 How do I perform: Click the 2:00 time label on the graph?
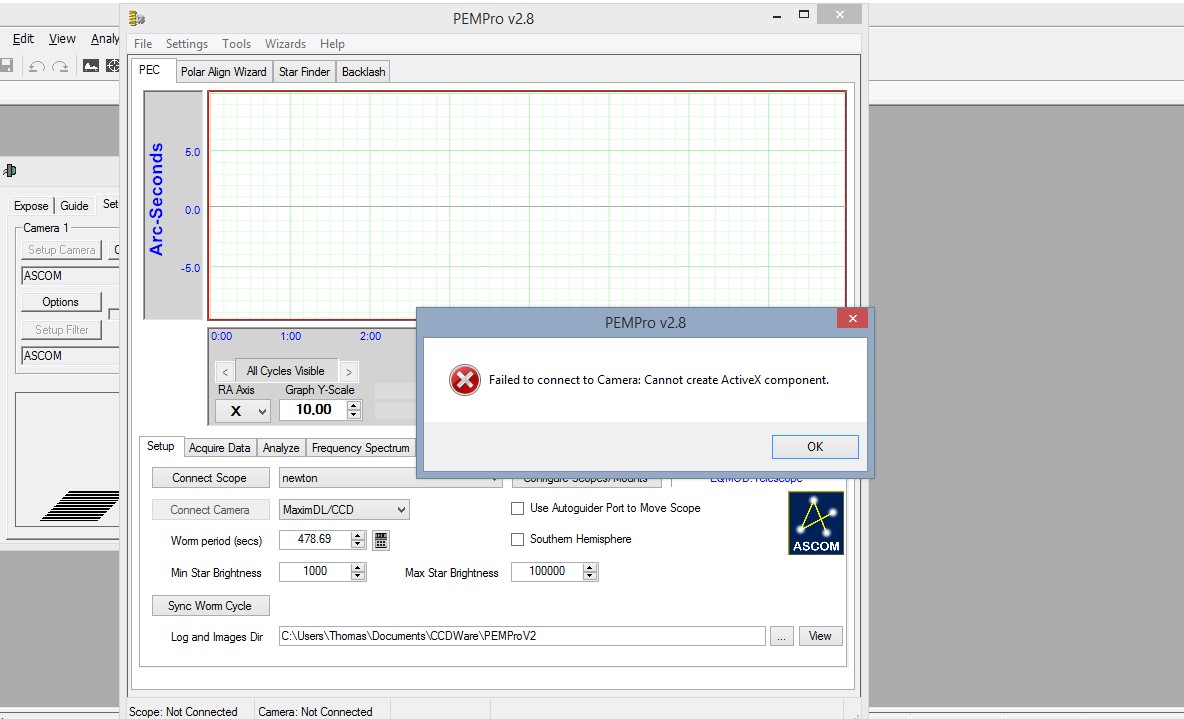click(x=370, y=336)
